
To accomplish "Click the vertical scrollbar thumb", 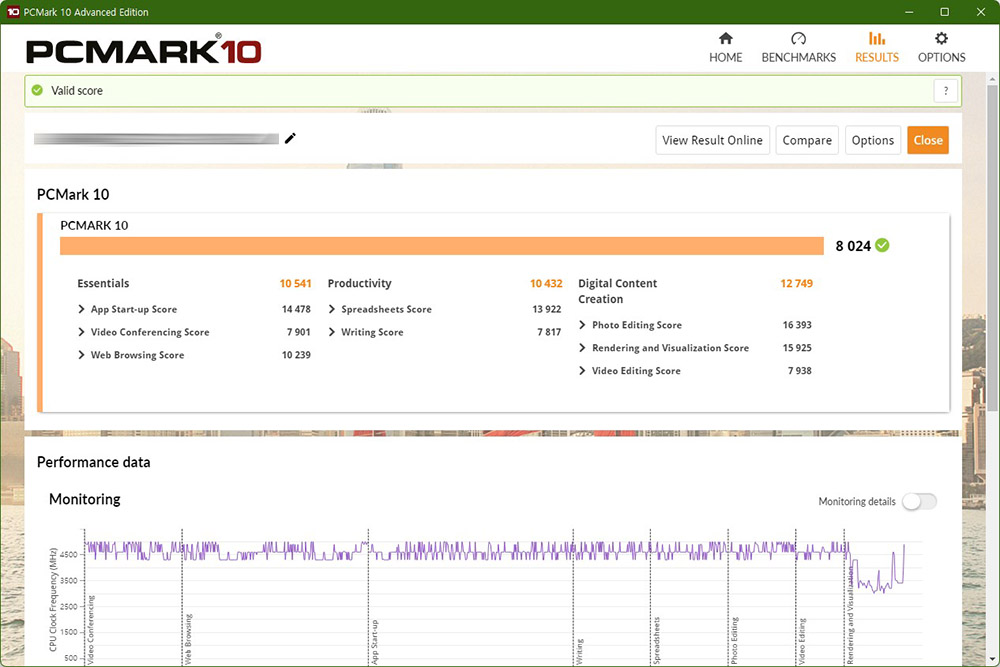I will coord(992,249).
